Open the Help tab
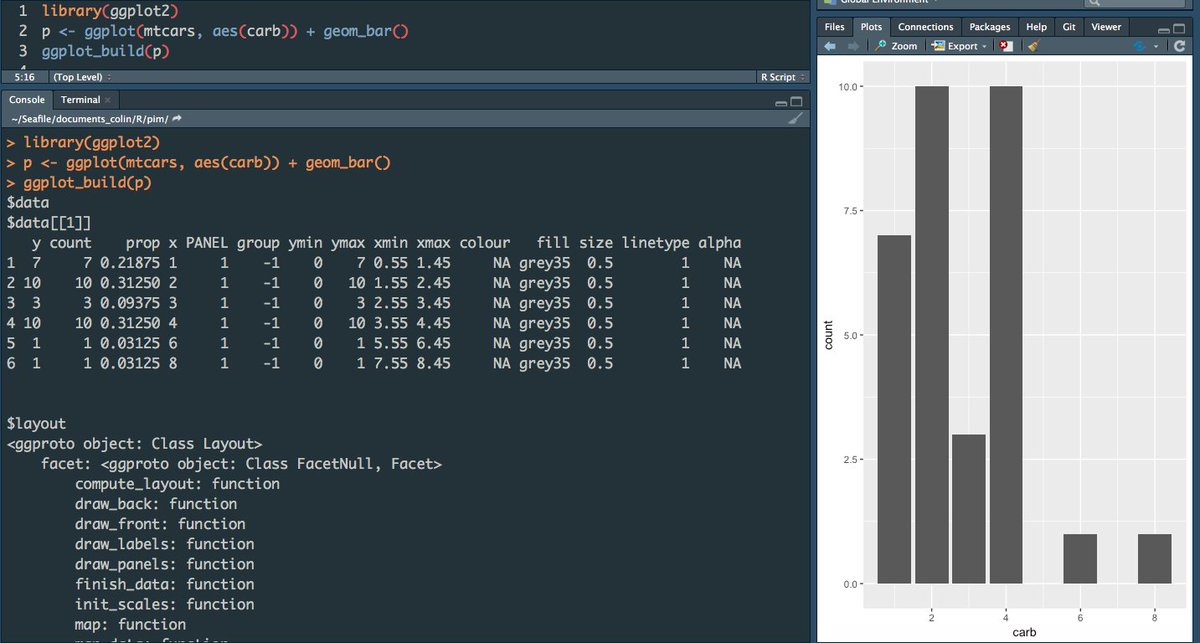 point(1037,27)
